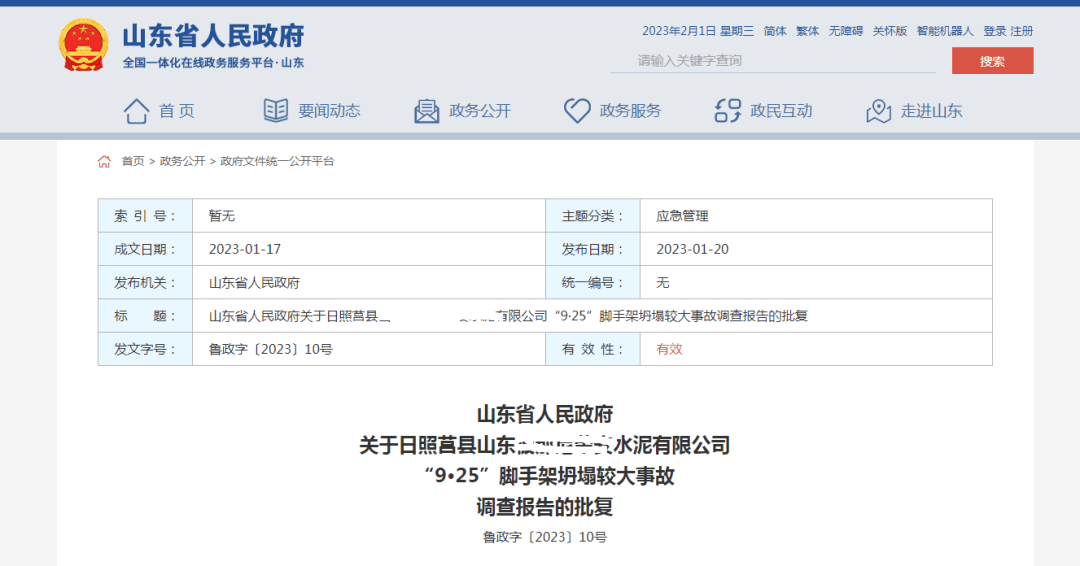Focus the keyword search input field
Viewport: 1080px width, 566px height.
pos(772,61)
